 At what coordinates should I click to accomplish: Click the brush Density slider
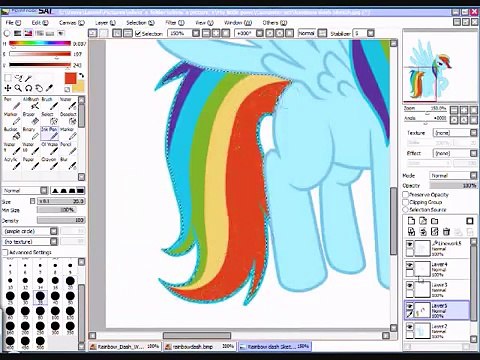(61, 220)
